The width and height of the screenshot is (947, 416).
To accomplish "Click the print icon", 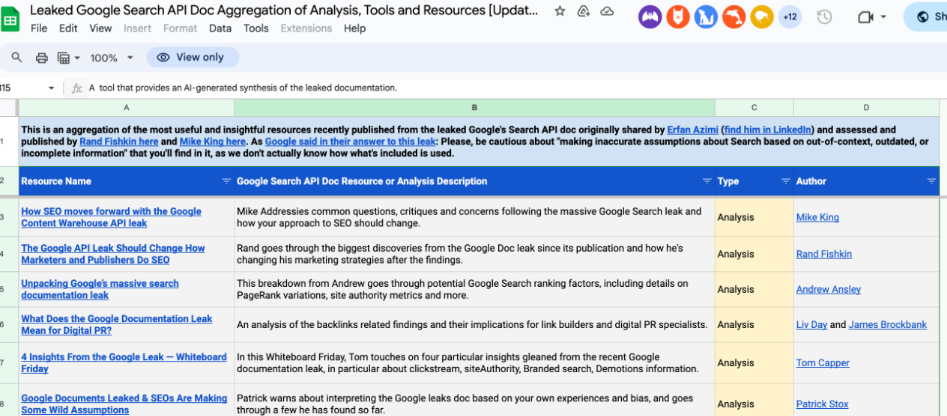I will tap(42, 58).
